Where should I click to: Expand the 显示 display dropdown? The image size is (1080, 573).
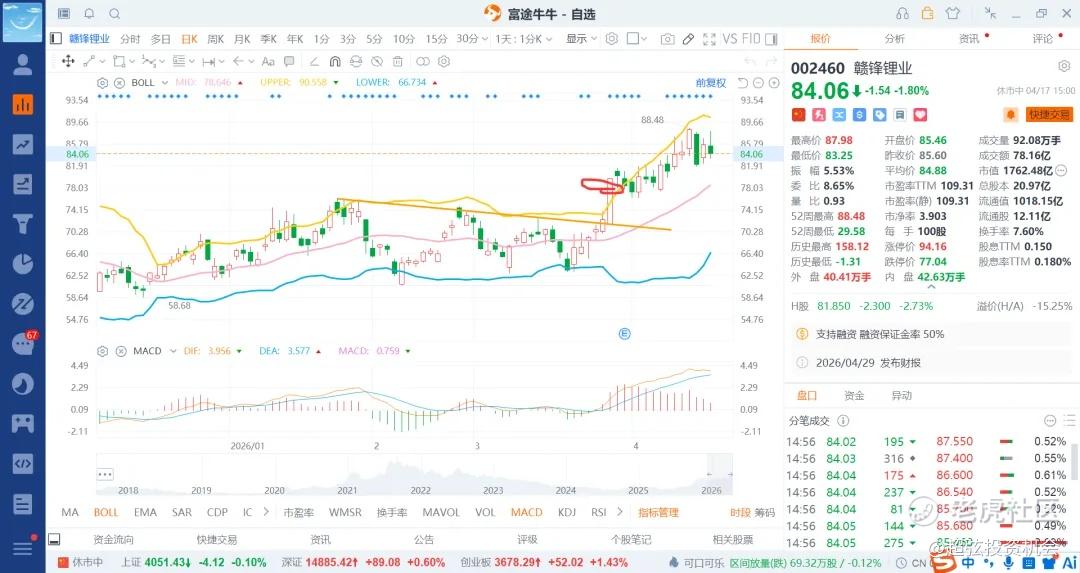[x=580, y=39]
